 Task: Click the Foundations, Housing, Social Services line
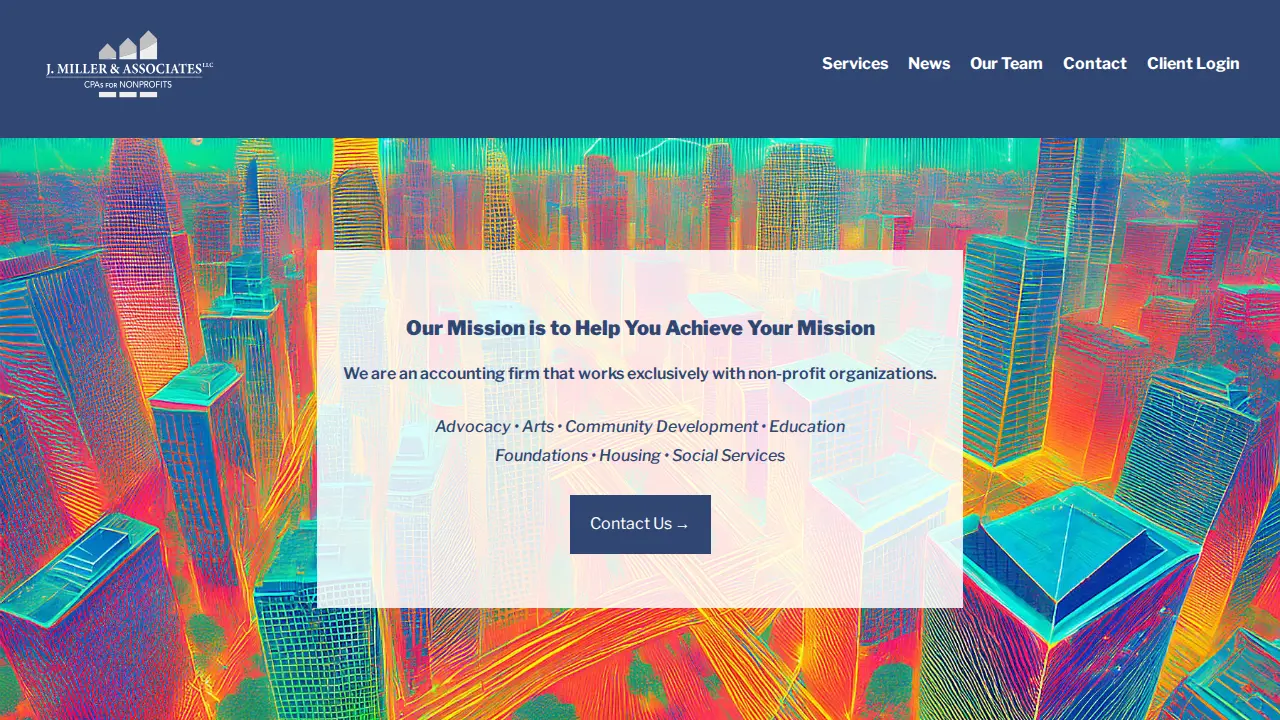[640, 456]
